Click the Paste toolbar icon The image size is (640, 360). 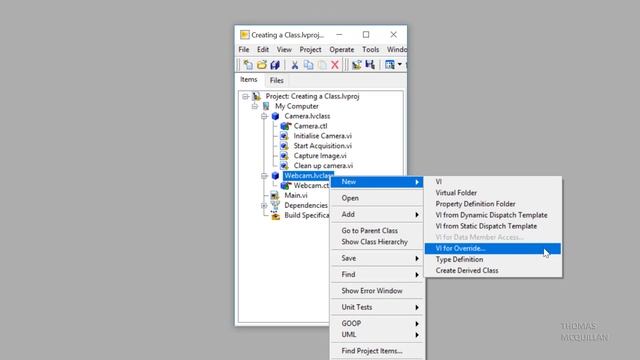(x=322, y=64)
